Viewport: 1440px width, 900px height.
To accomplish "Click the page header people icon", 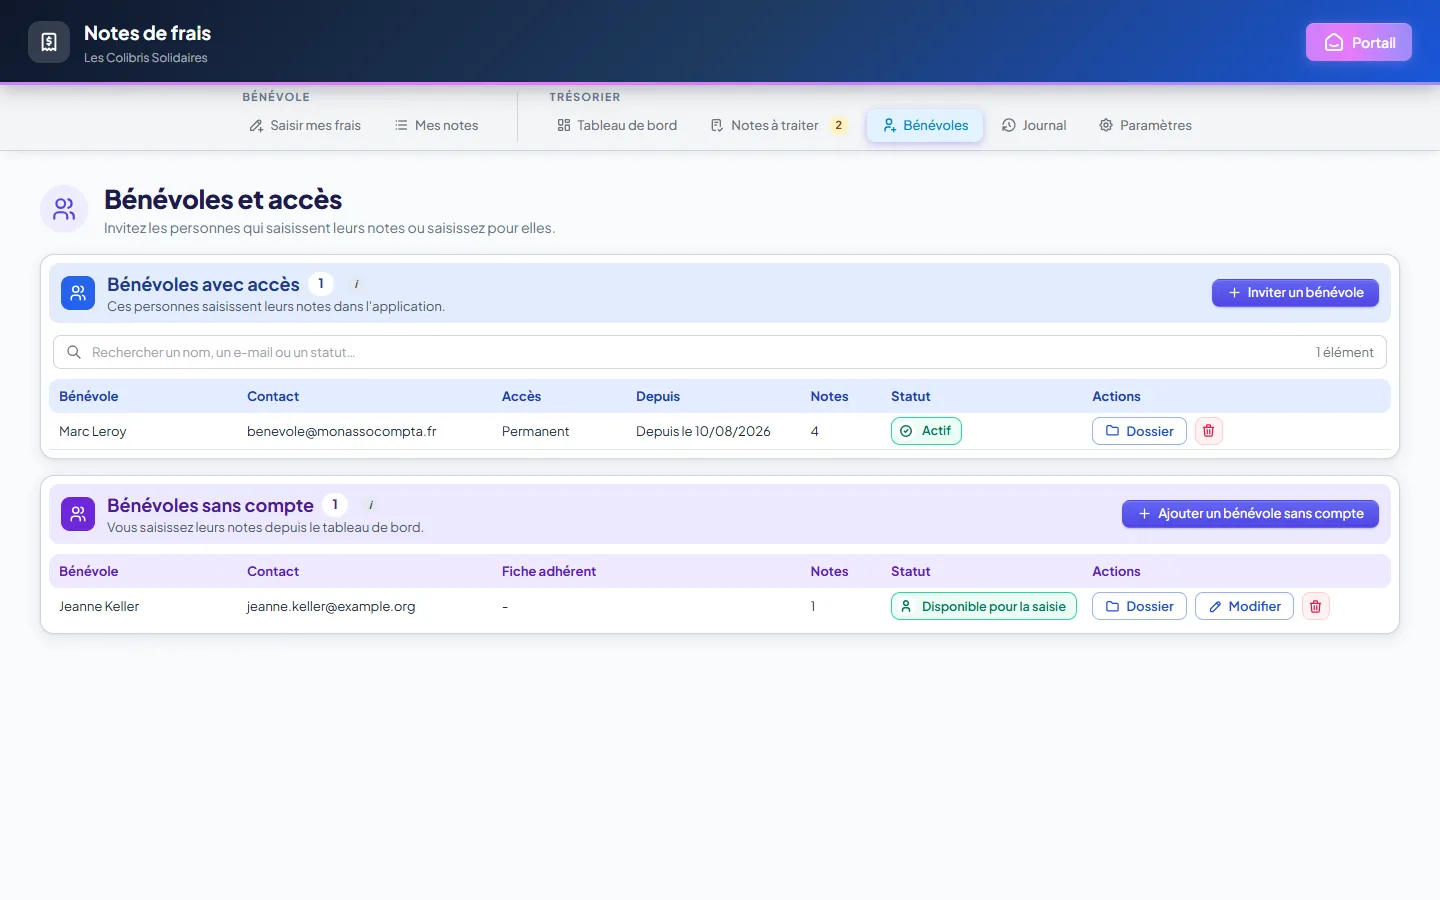I will pos(64,209).
